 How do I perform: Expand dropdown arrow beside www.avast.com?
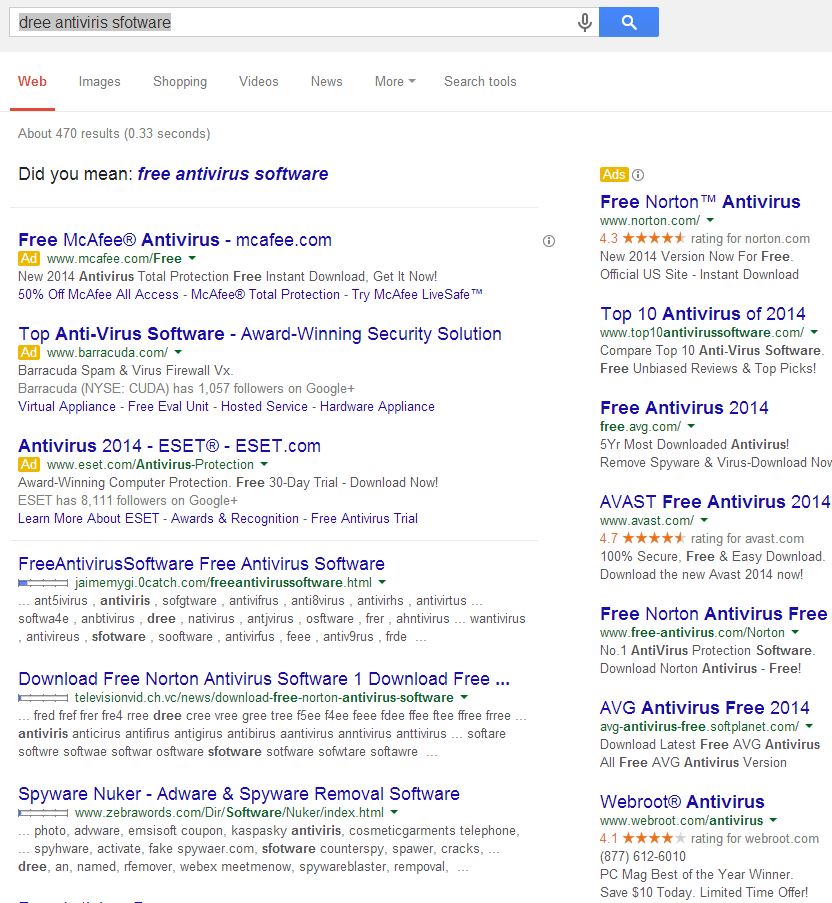click(x=704, y=520)
